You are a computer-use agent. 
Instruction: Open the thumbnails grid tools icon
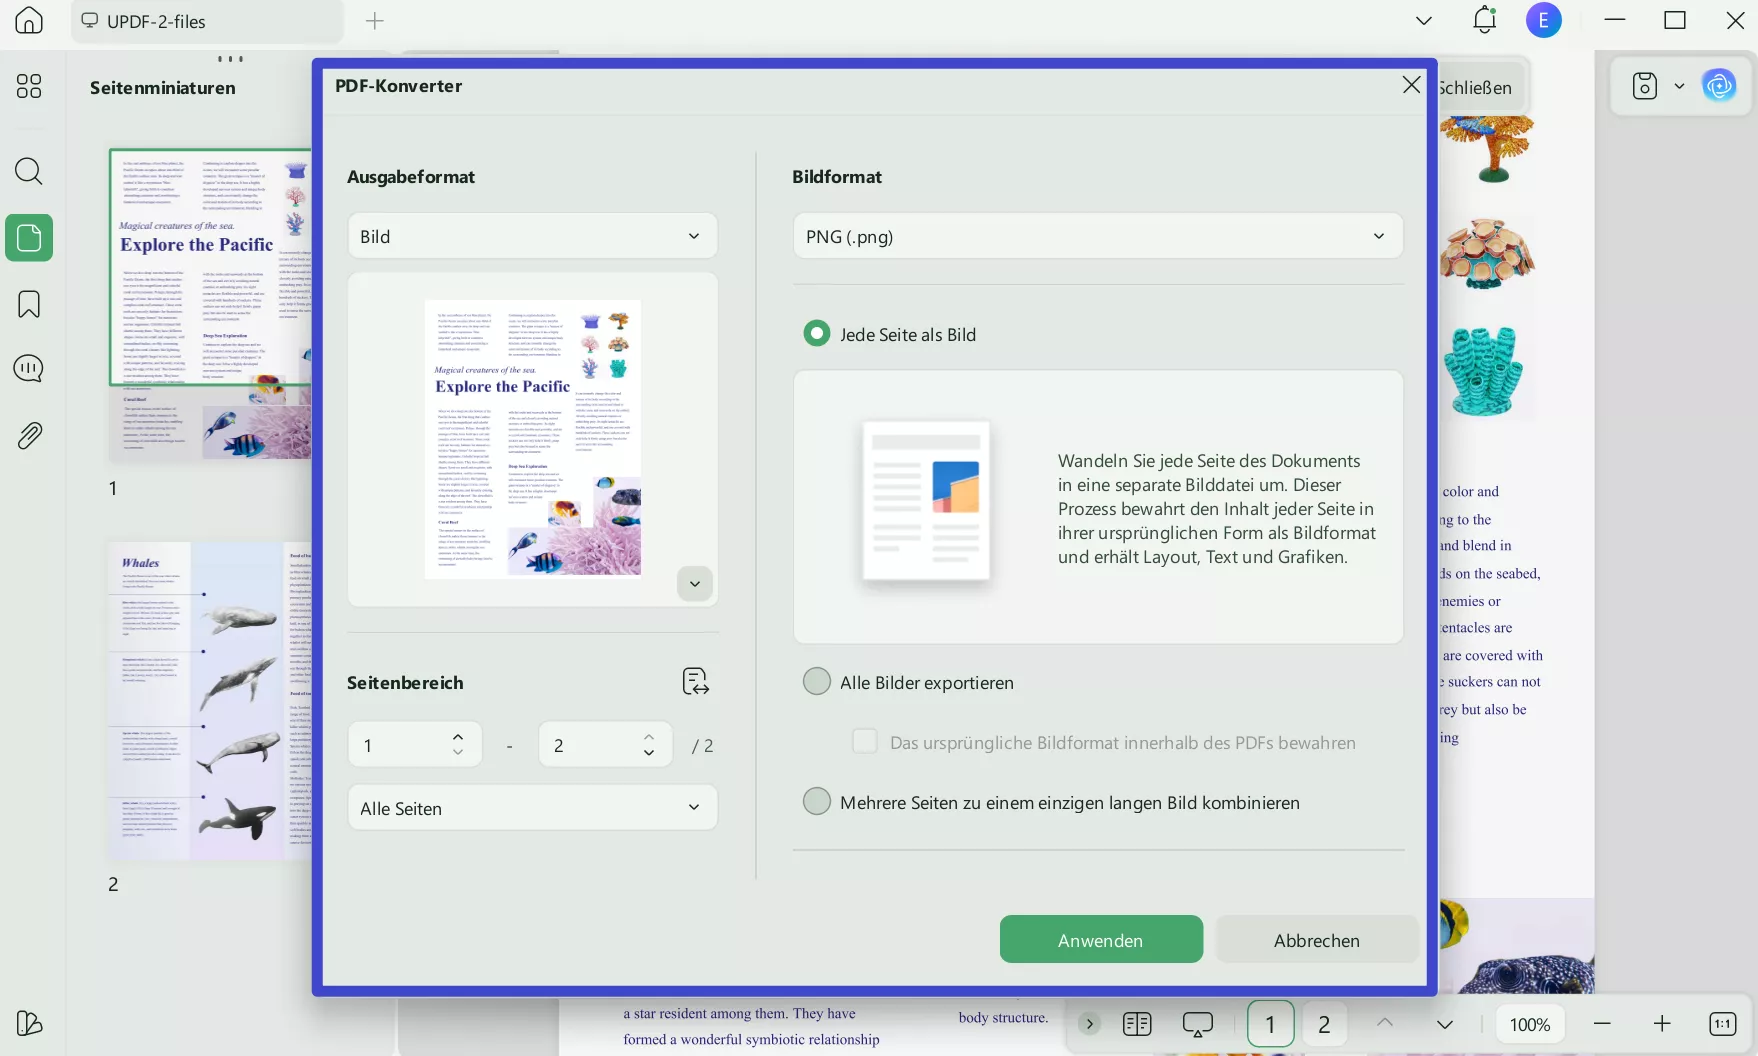click(x=29, y=87)
